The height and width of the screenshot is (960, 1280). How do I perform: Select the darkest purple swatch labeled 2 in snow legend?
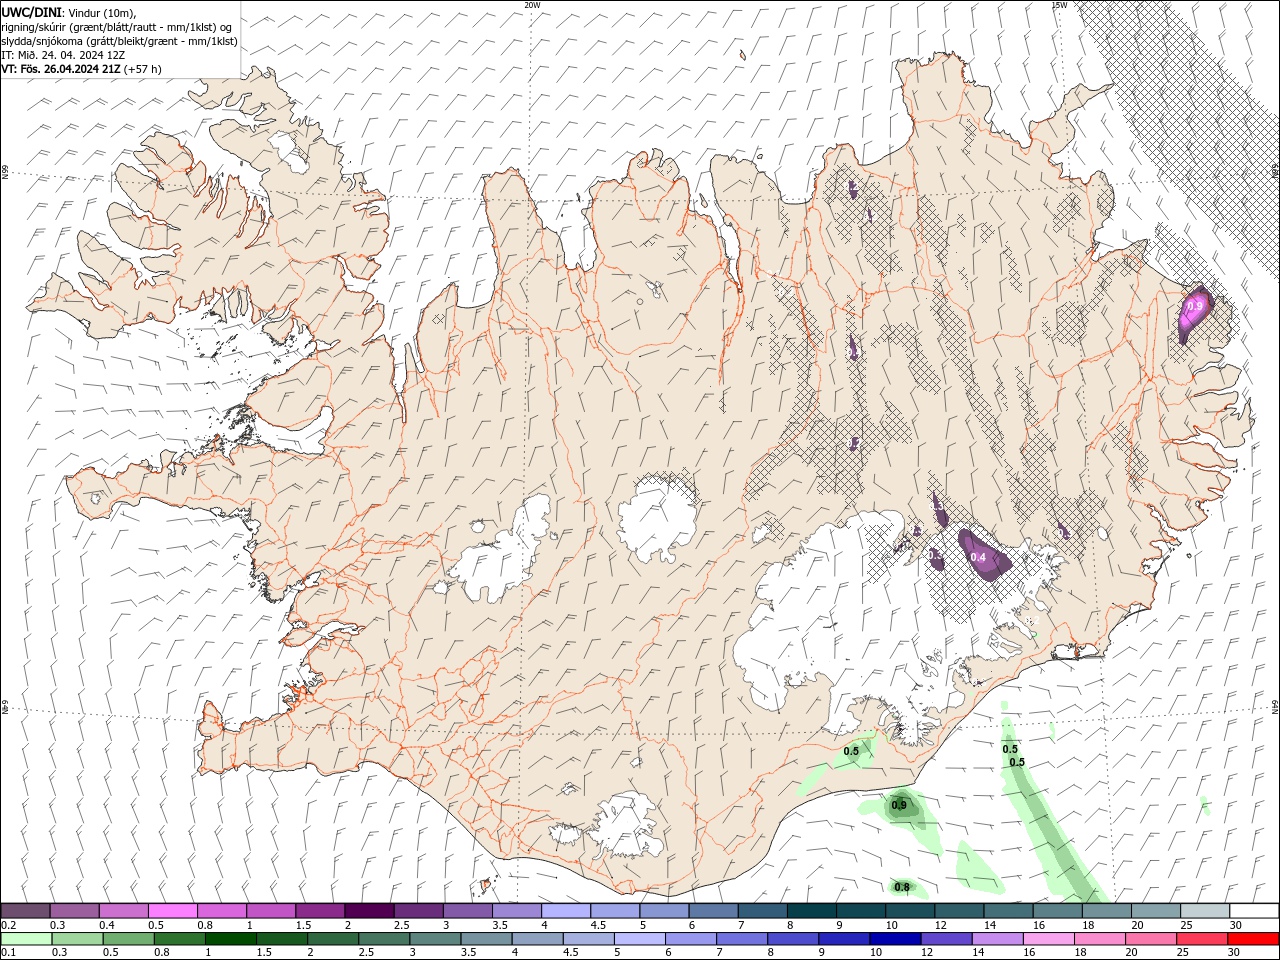click(x=369, y=910)
